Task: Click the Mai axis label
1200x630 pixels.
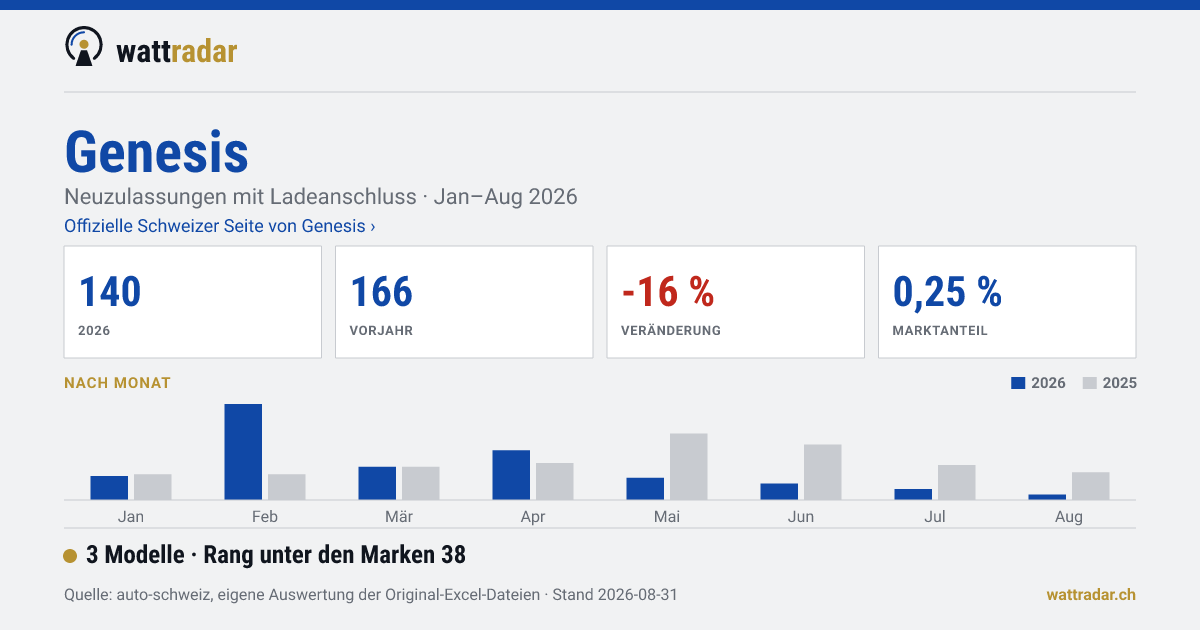Action: 667,517
